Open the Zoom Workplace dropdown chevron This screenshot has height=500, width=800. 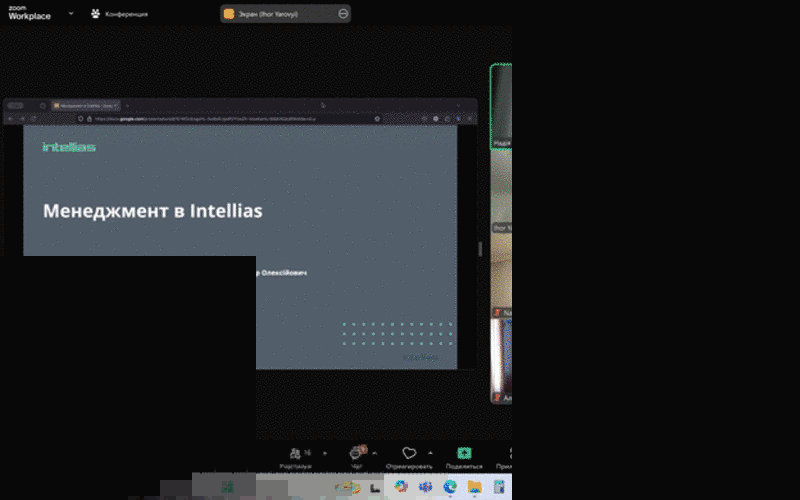(71, 14)
